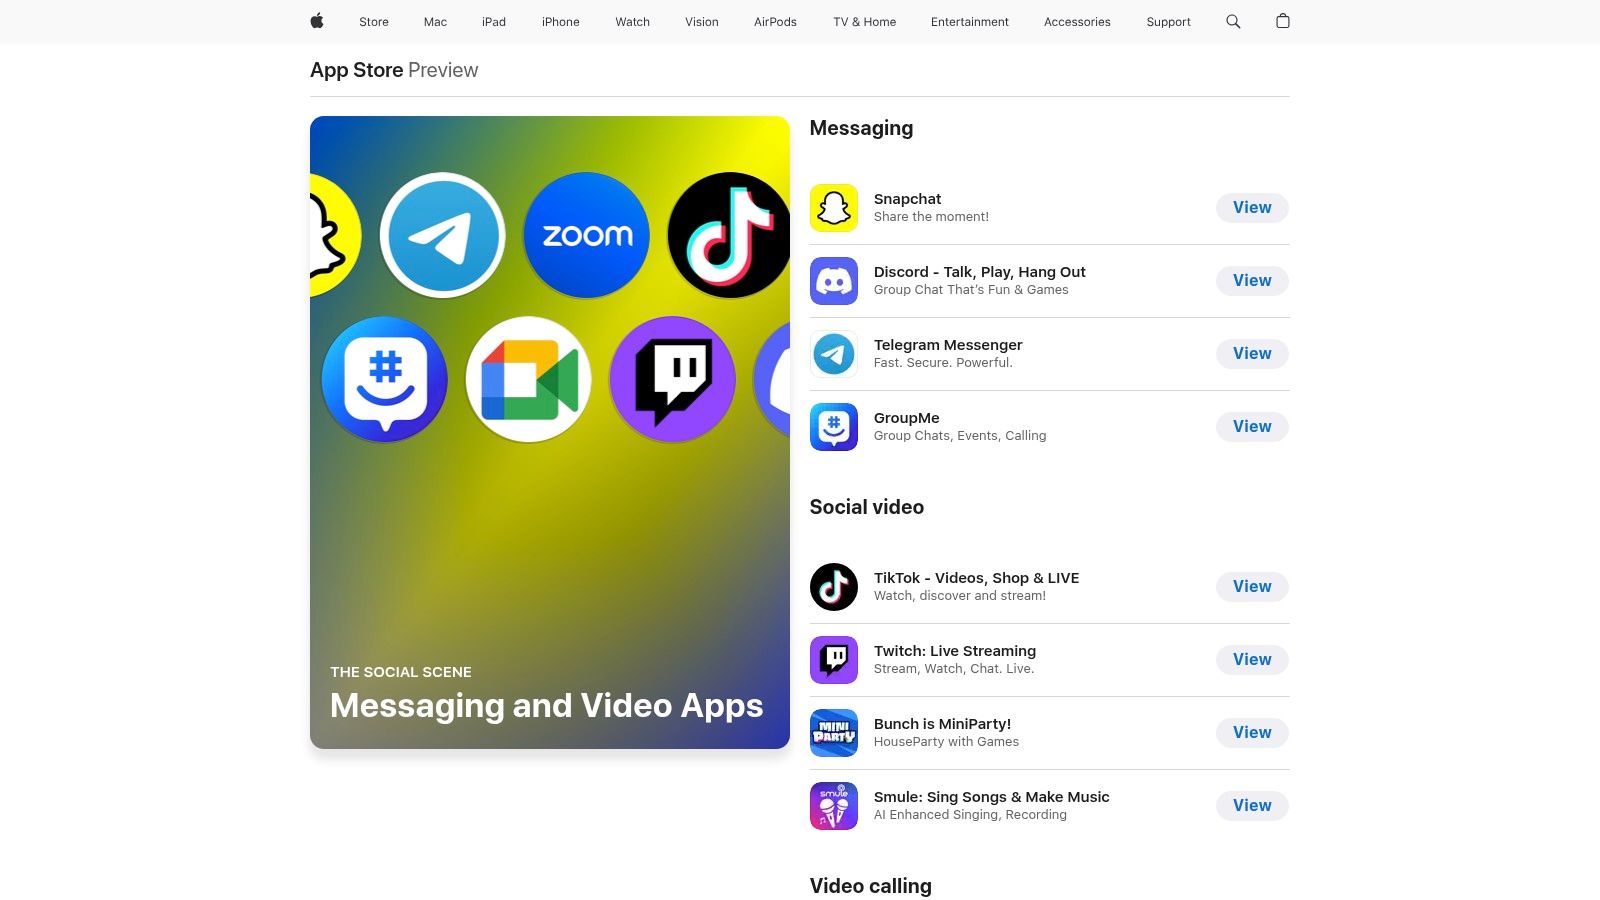Open the TV & Home menu item

tap(865, 22)
